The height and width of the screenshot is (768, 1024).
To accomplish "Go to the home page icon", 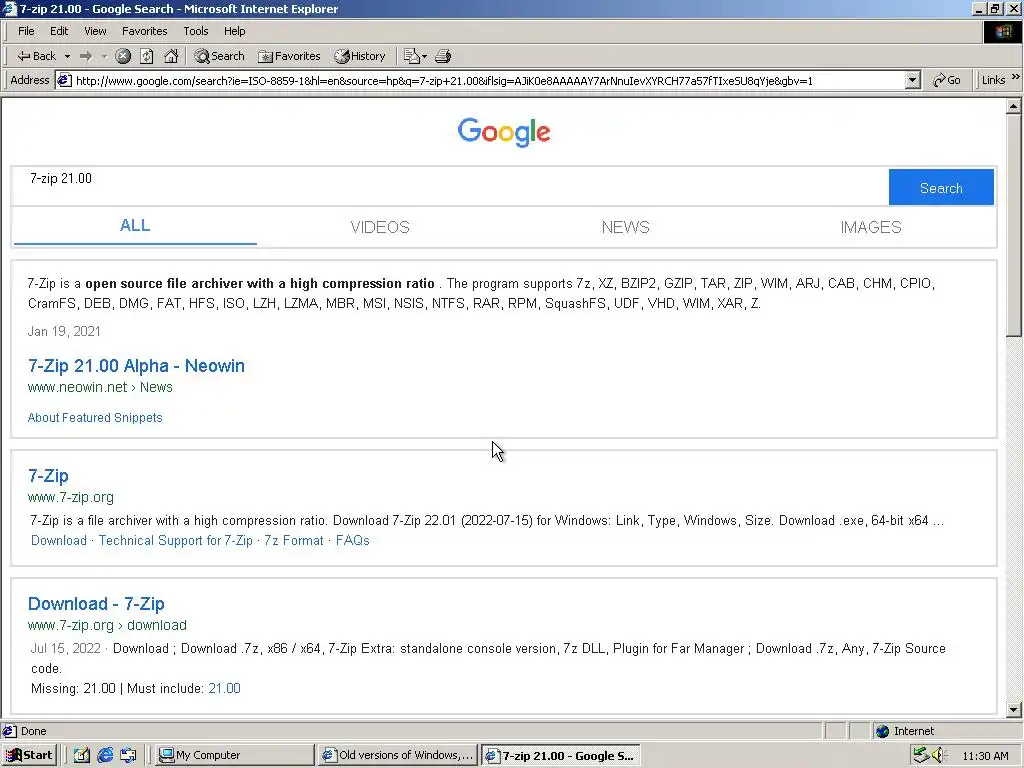I will pos(171,56).
